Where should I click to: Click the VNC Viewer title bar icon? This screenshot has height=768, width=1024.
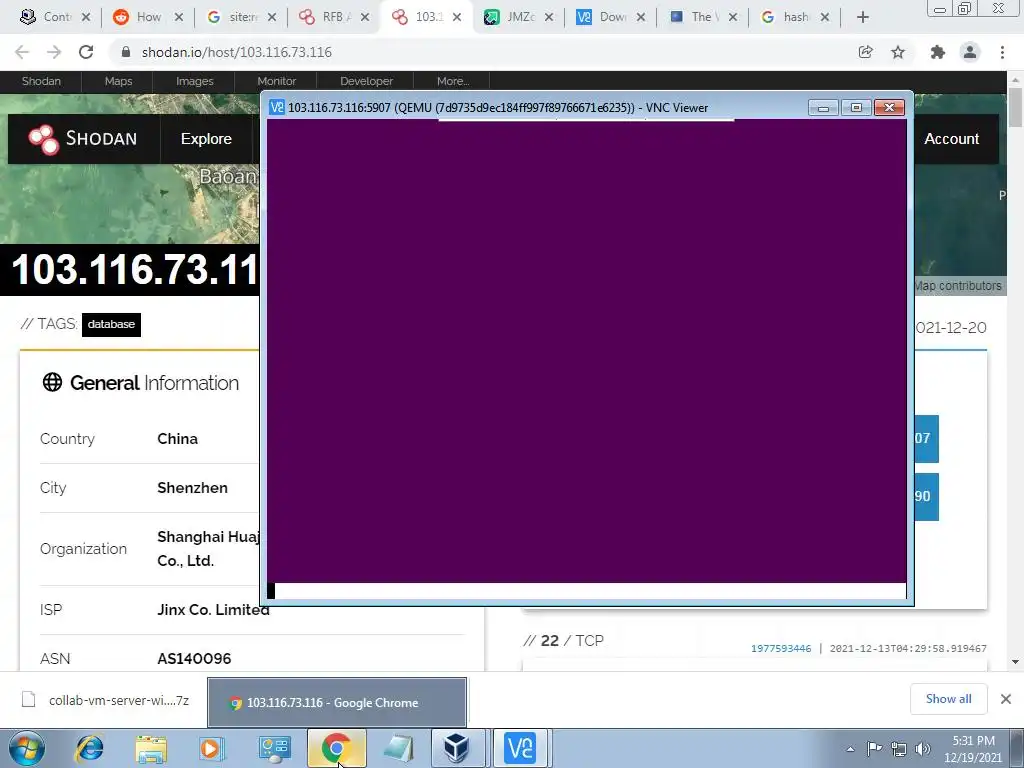(277, 107)
